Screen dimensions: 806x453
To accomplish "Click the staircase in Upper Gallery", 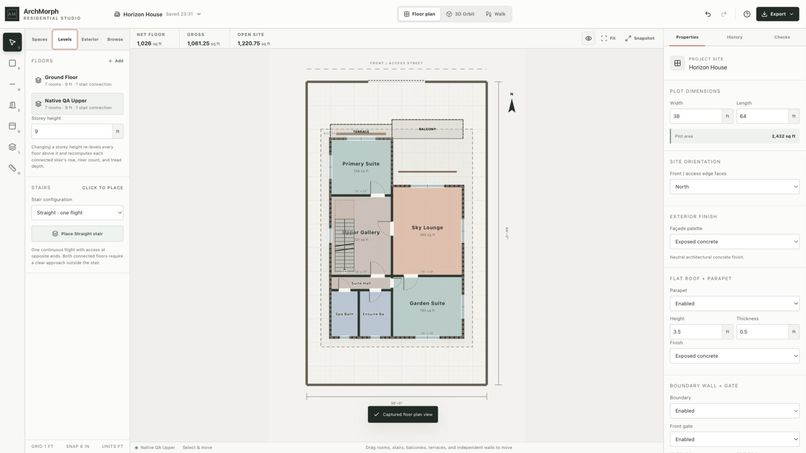I will pyautogui.click(x=344, y=245).
